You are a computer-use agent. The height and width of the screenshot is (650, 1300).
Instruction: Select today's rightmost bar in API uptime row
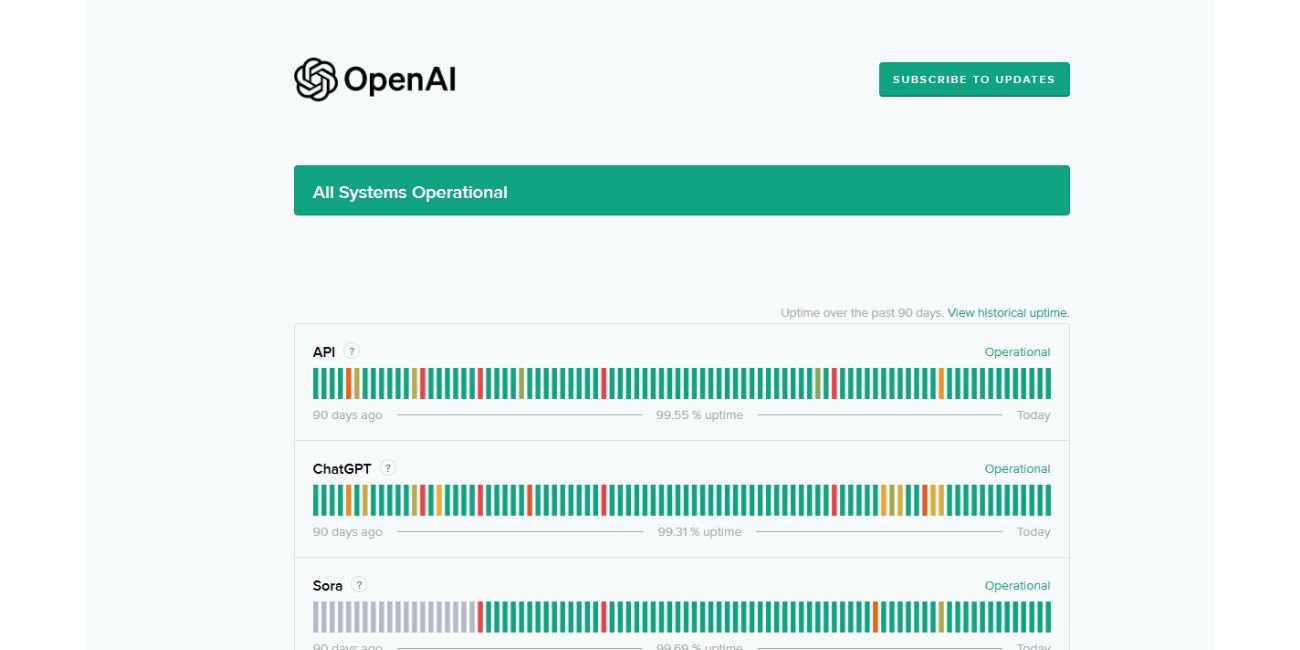[x=1047, y=384]
